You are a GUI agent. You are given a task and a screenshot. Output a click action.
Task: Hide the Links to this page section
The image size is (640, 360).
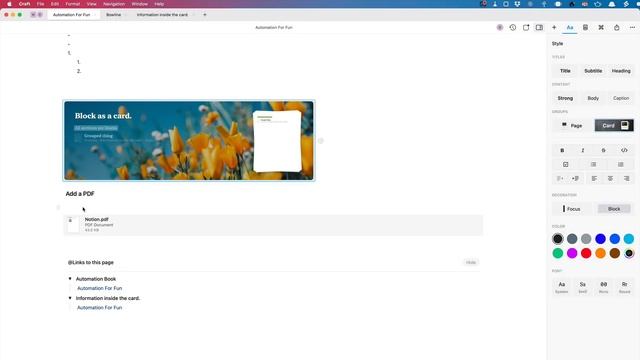point(471,262)
